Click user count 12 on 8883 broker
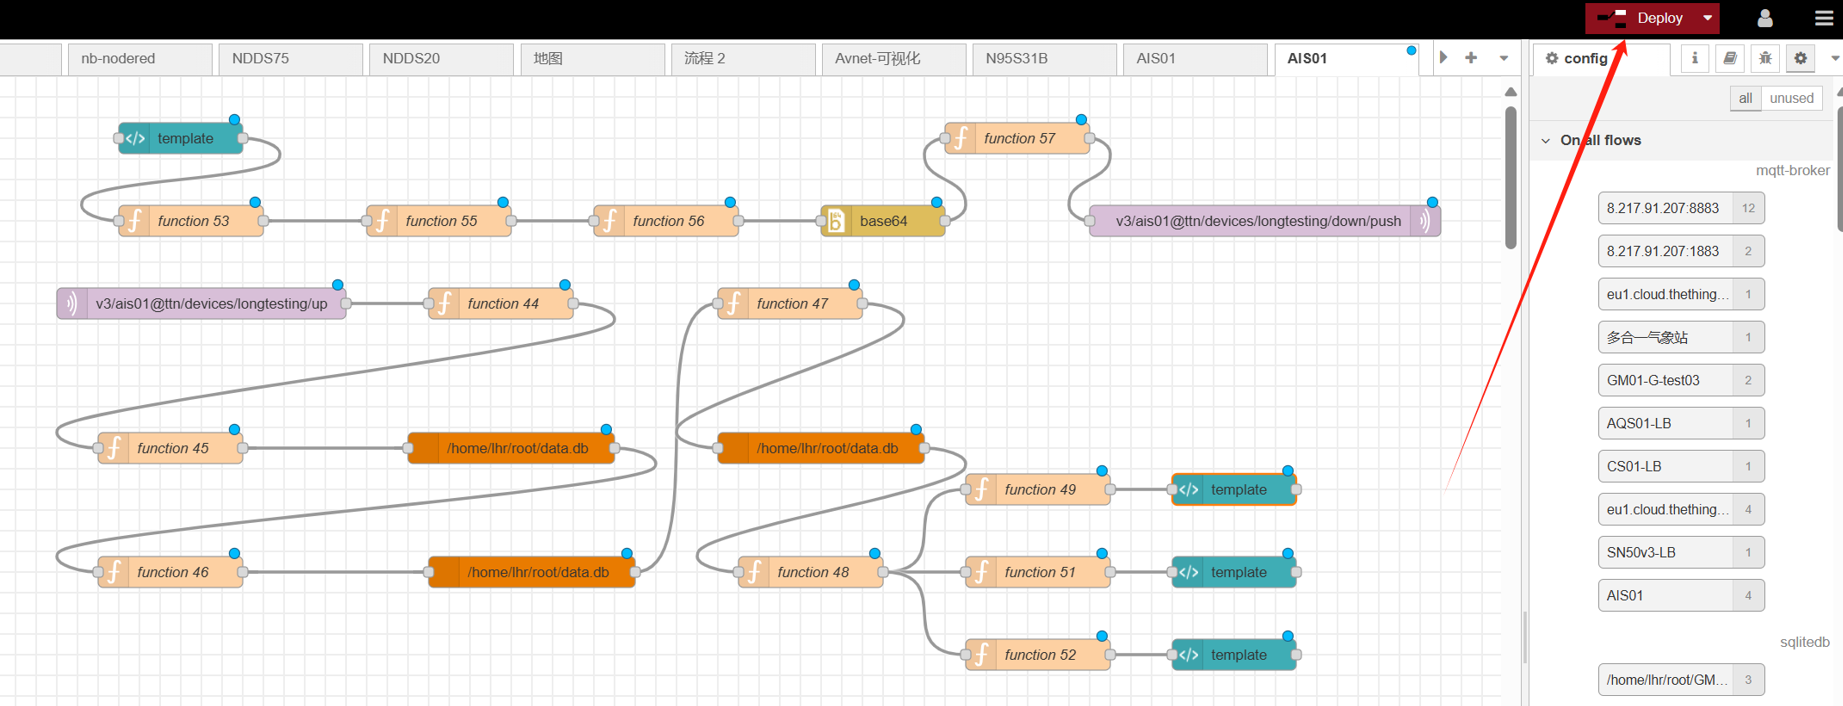This screenshot has width=1843, height=706. [x=1748, y=208]
